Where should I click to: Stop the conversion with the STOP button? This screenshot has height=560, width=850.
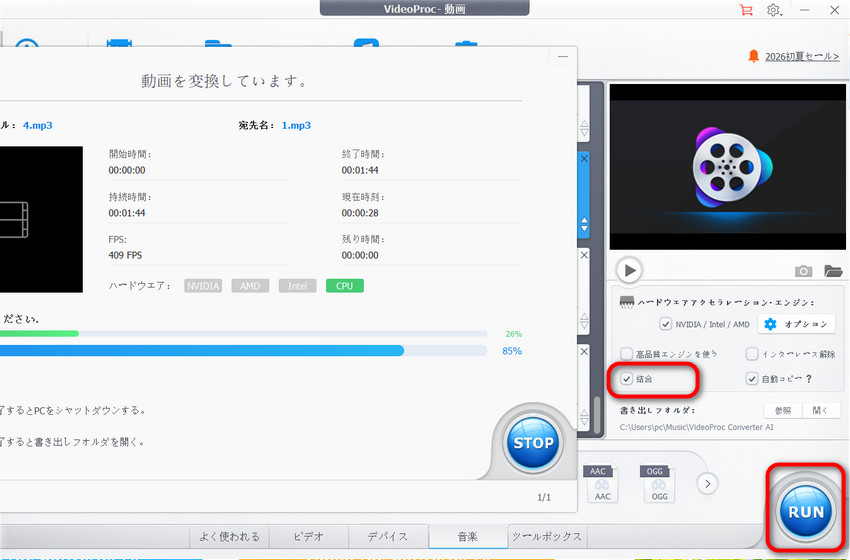pos(533,443)
